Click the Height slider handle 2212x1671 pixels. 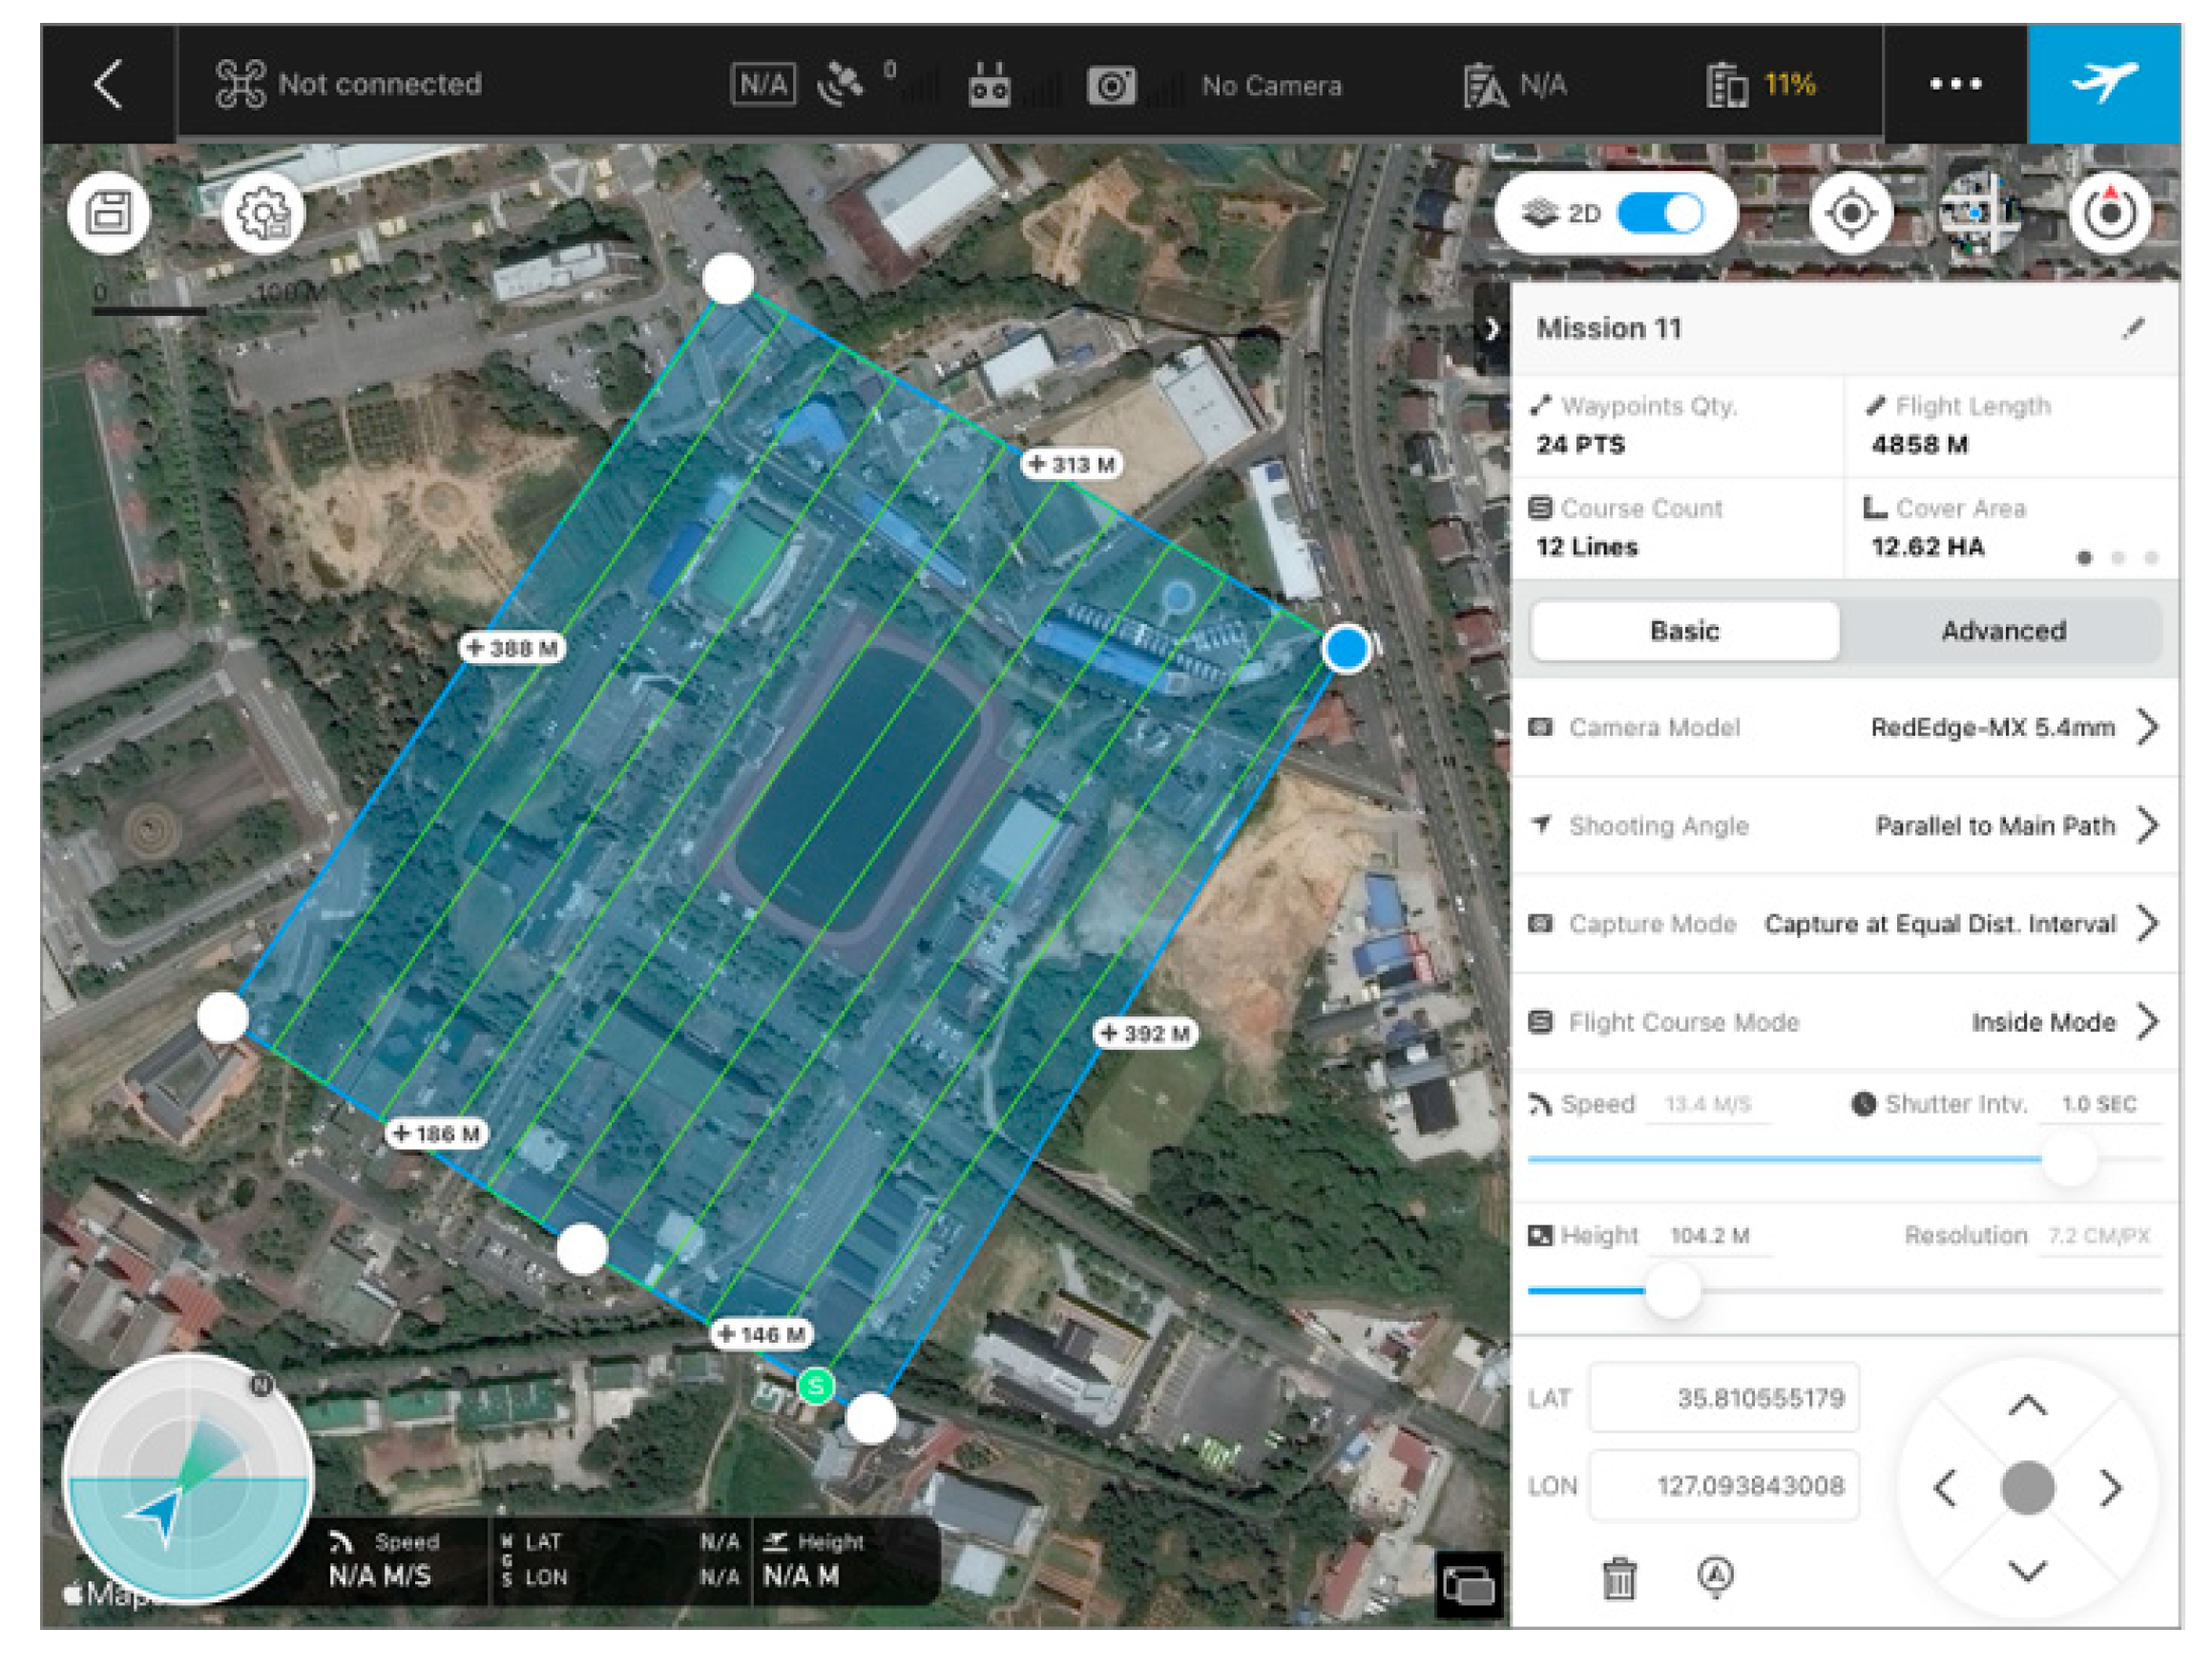[1672, 1291]
